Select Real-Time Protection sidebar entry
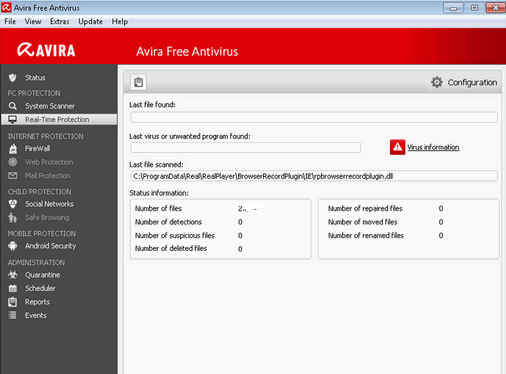This screenshot has width=506, height=374. (x=59, y=119)
